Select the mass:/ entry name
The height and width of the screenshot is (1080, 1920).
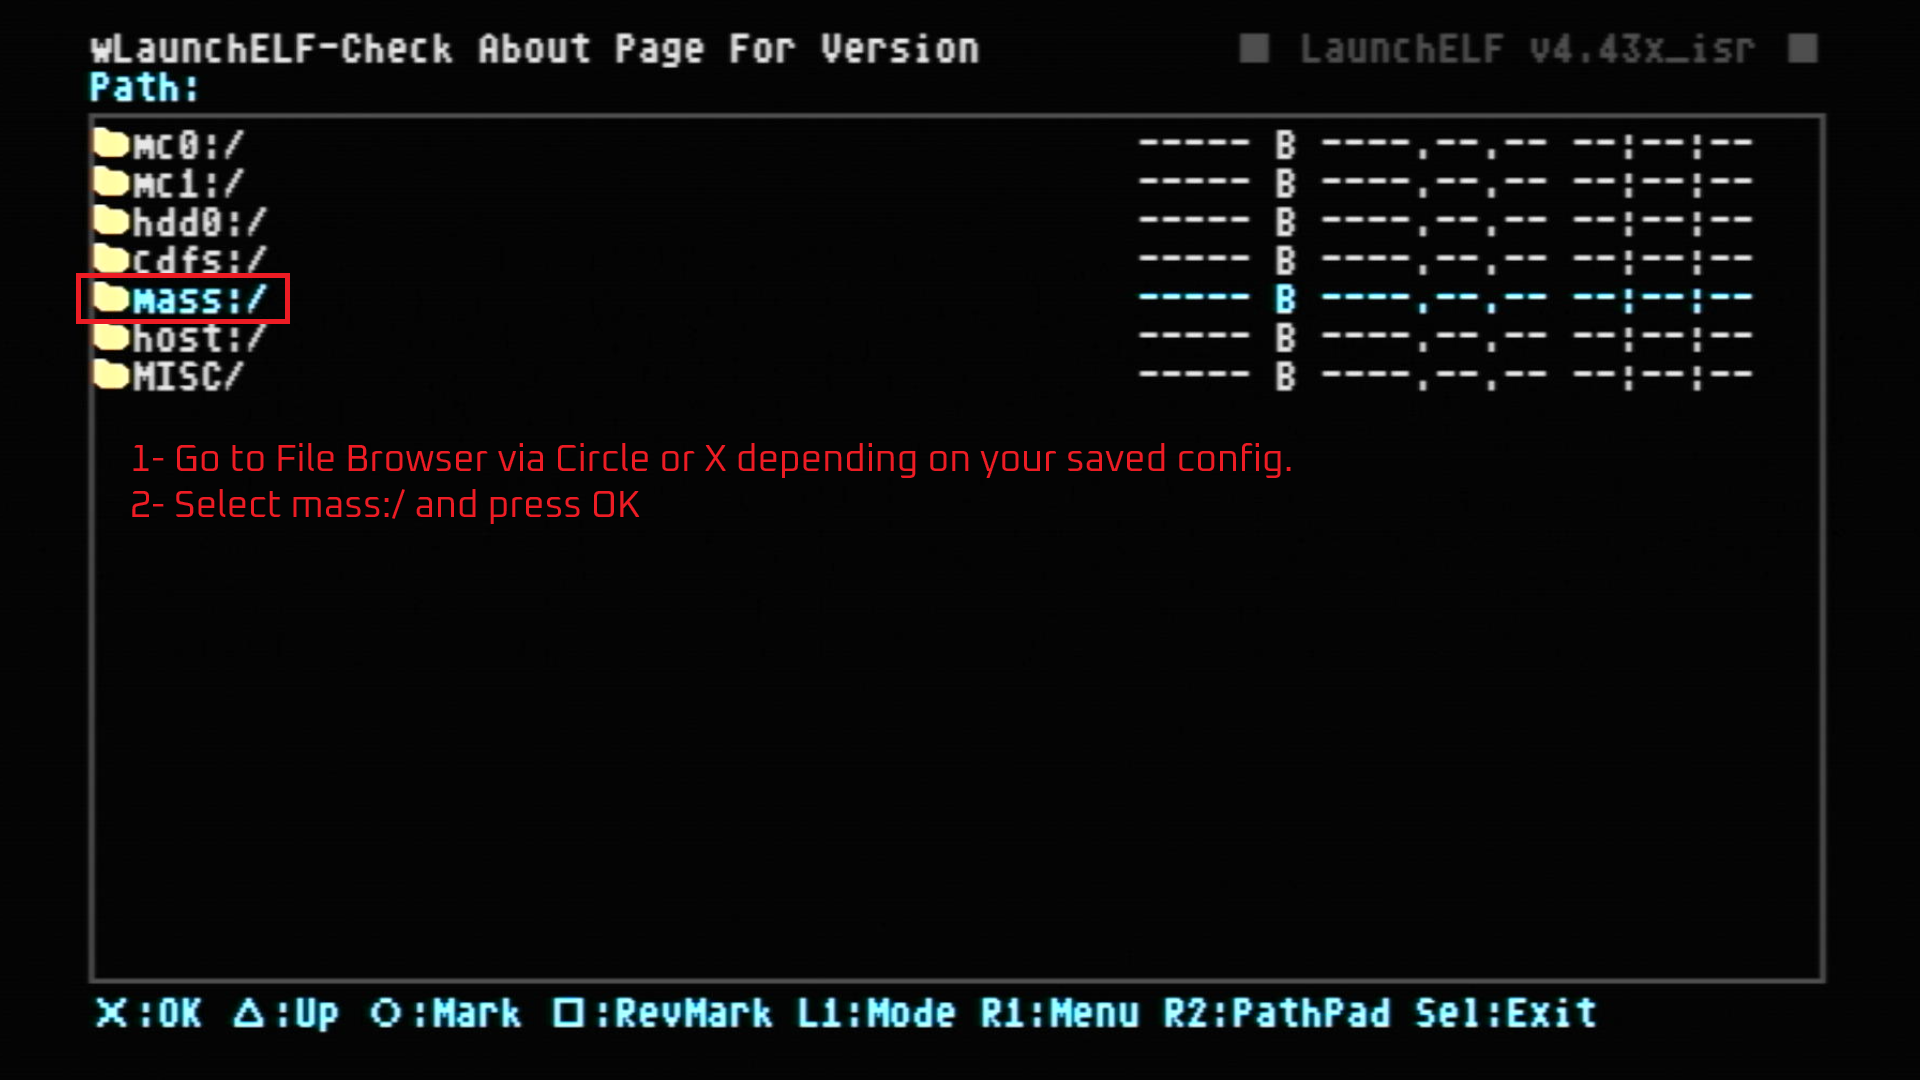point(200,300)
